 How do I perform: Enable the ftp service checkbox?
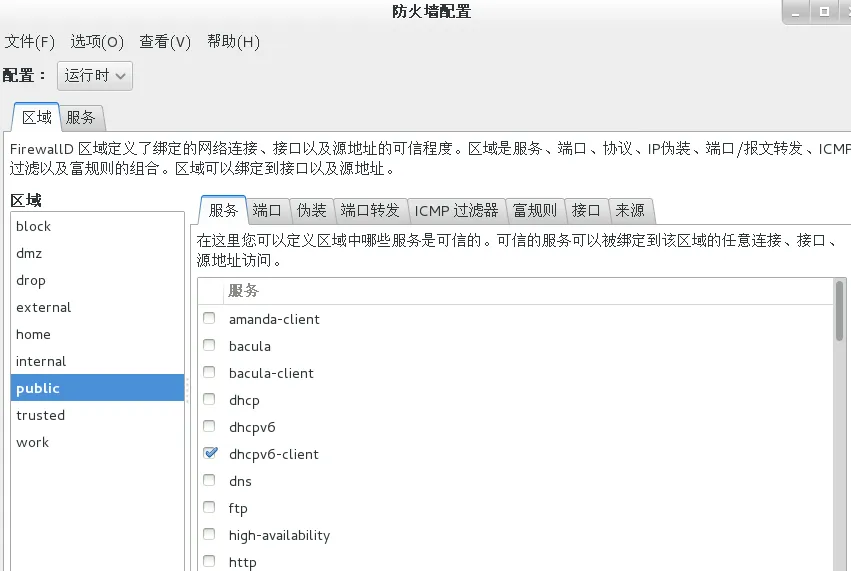pyautogui.click(x=209, y=507)
